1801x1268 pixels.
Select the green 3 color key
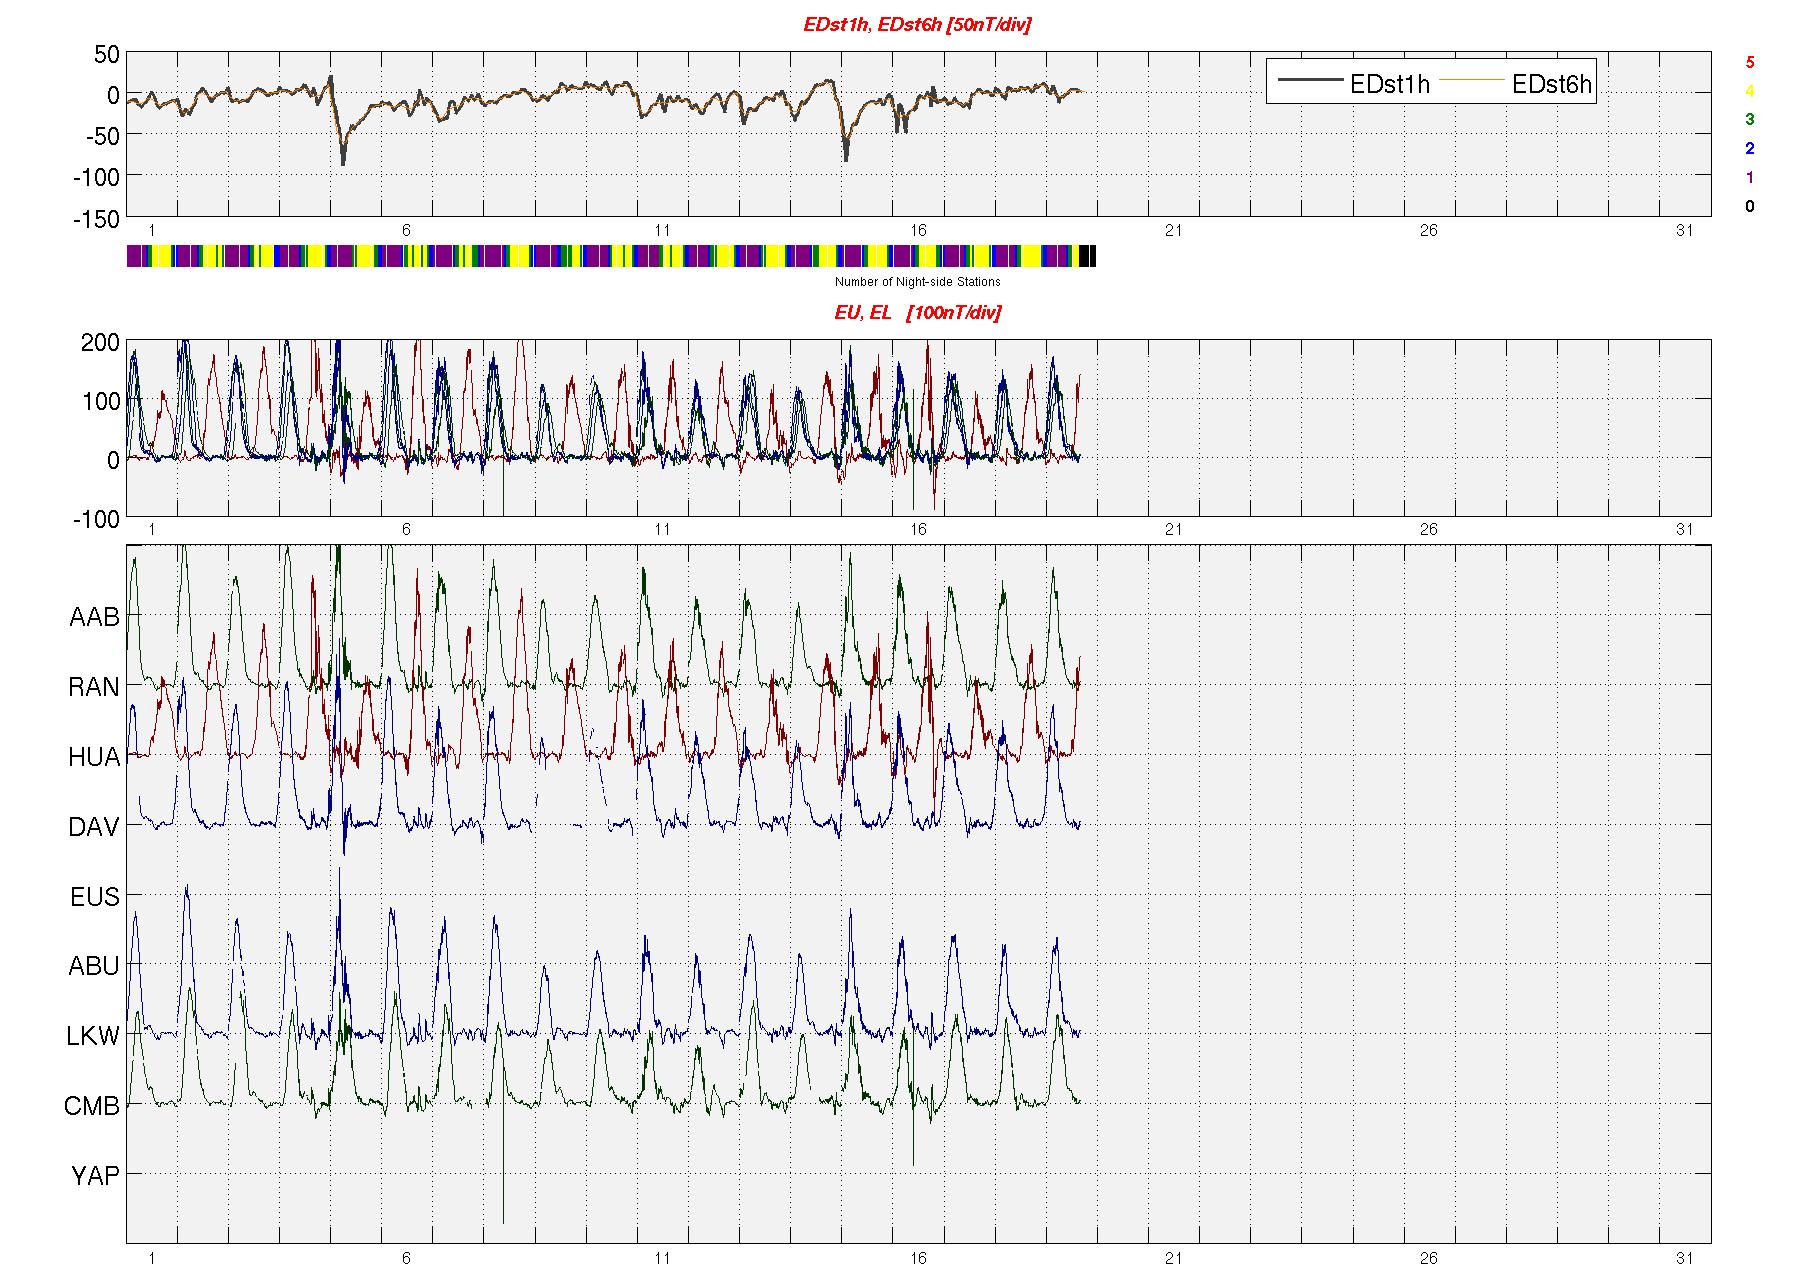[x=1749, y=119]
